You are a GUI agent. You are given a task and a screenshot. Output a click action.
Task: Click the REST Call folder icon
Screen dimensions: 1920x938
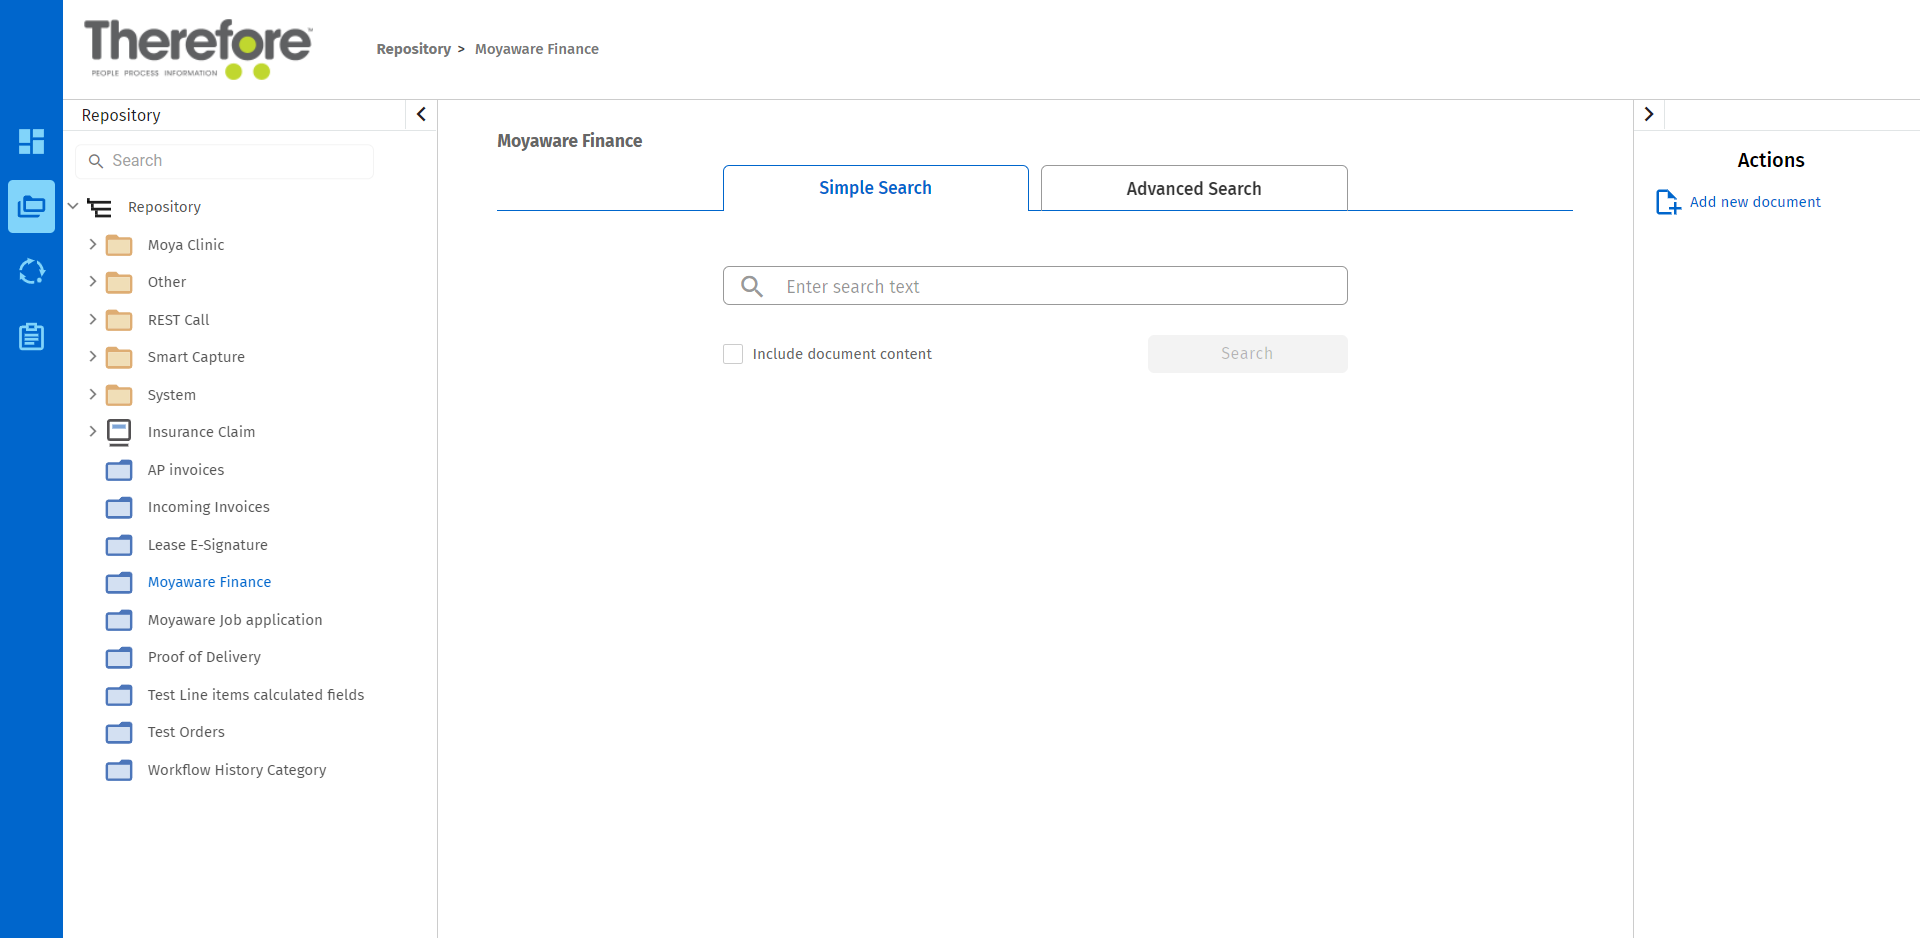(x=119, y=320)
